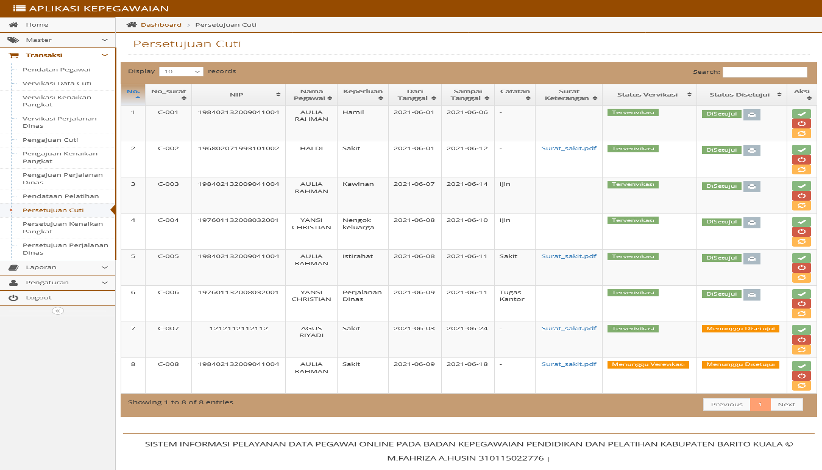Click green checkmark for row C-008
This screenshot has height=470, width=822.
click(x=801, y=366)
